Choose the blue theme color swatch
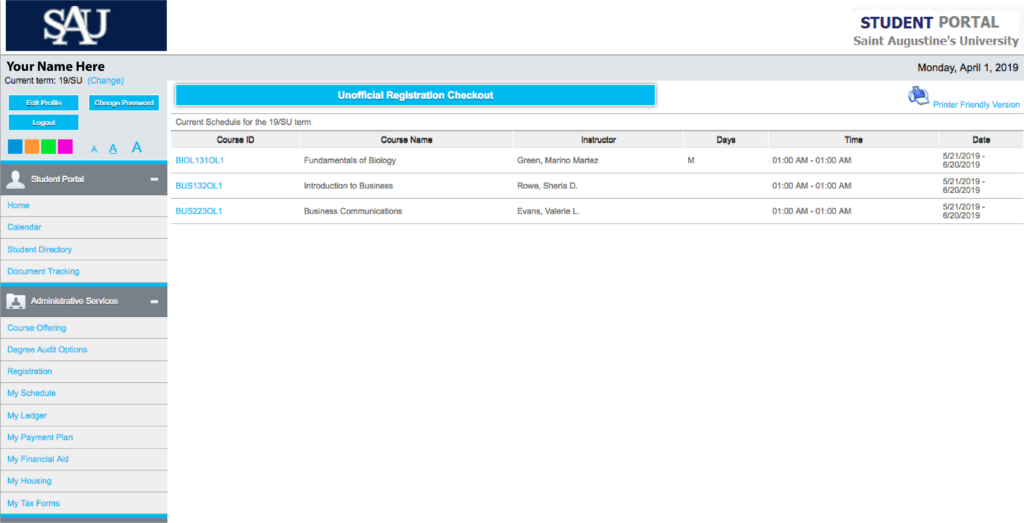 (15, 146)
